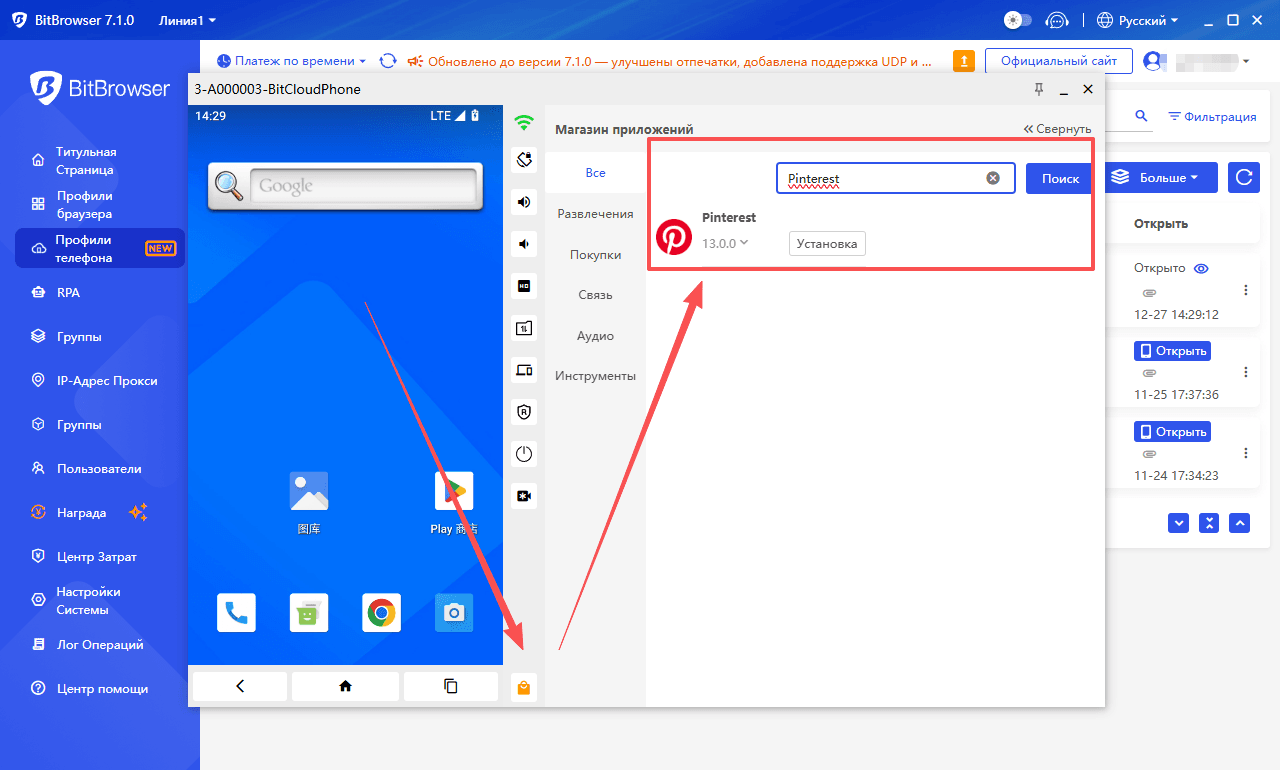
Task: Open Pinterest version 13.0.0 dropdown
Action: tap(725, 243)
